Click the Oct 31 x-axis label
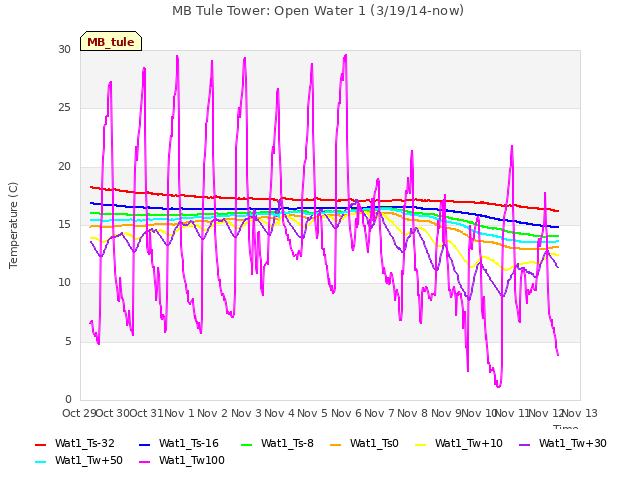640x480 pixels. tap(147, 413)
